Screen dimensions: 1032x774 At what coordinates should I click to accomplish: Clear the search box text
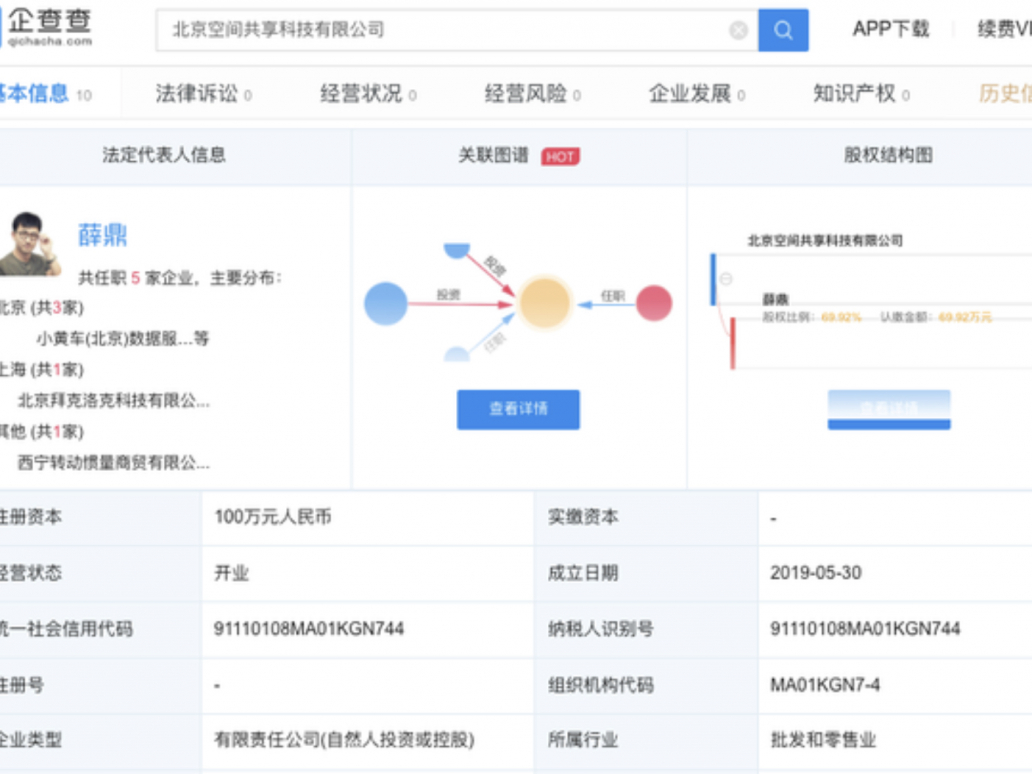738,30
